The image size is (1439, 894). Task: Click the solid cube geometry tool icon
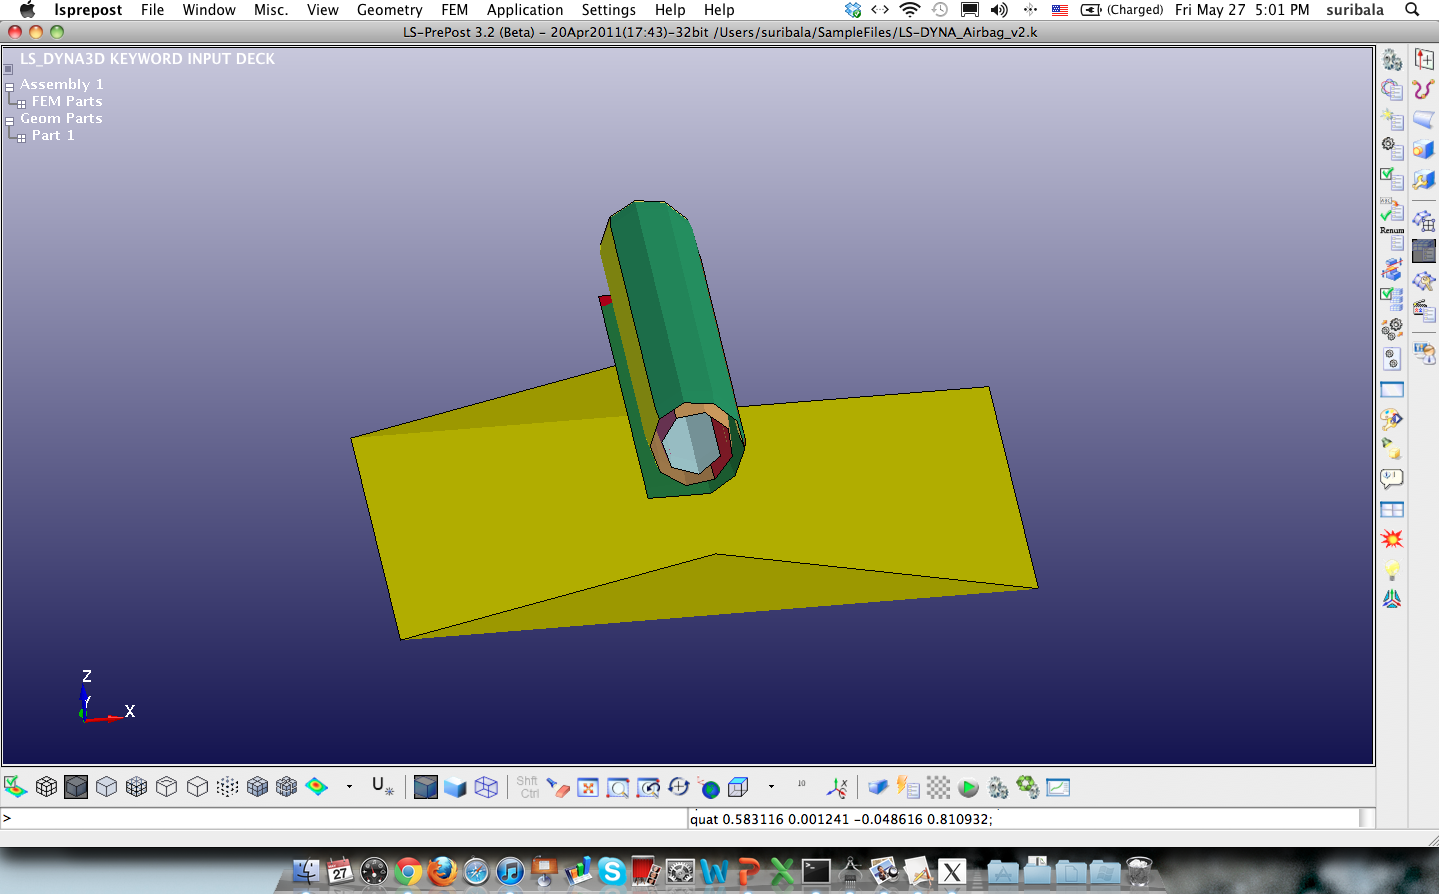1424,150
